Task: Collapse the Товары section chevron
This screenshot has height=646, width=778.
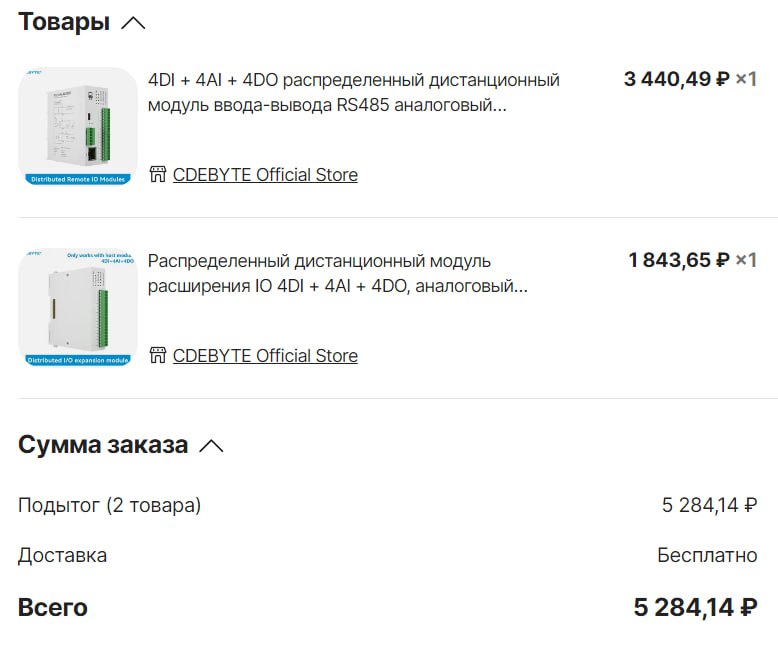Action: tap(133, 23)
